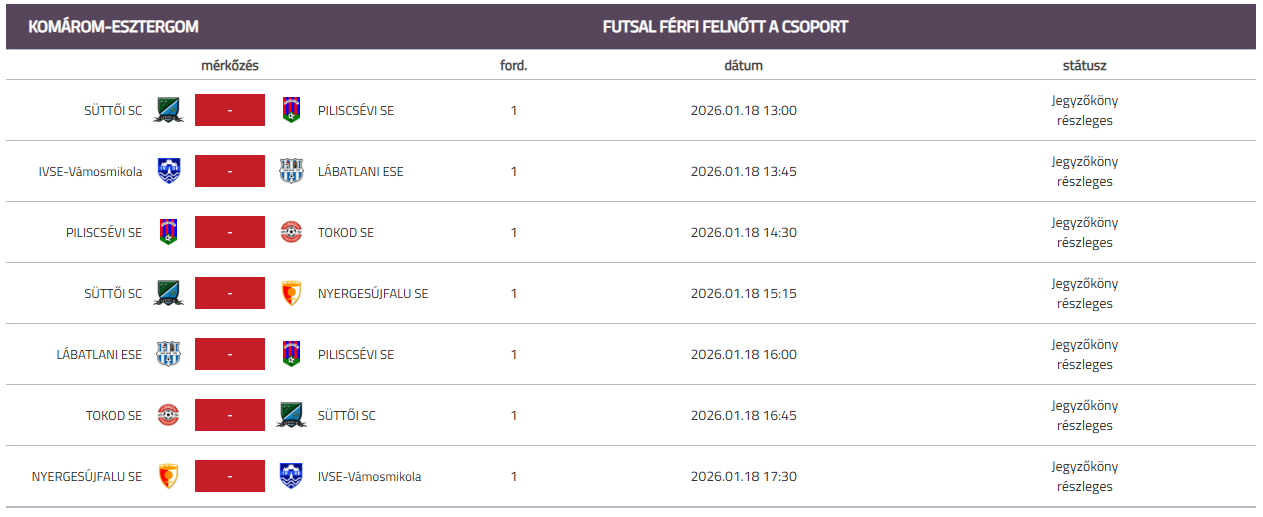Click IVSE-Vámosmikola crest in the 13:45 match
This screenshot has width=1263, height=517.
pos(169,171)
